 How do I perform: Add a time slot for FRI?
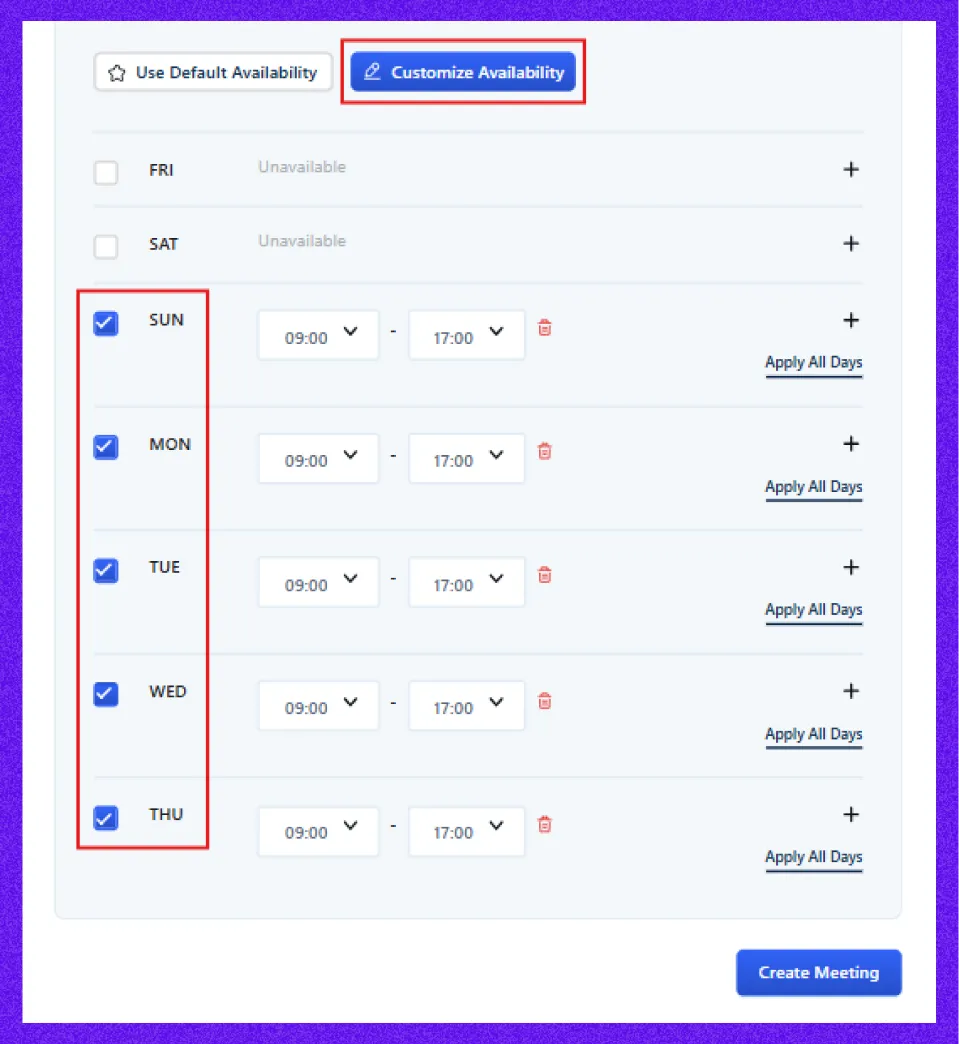coord(850,170)
